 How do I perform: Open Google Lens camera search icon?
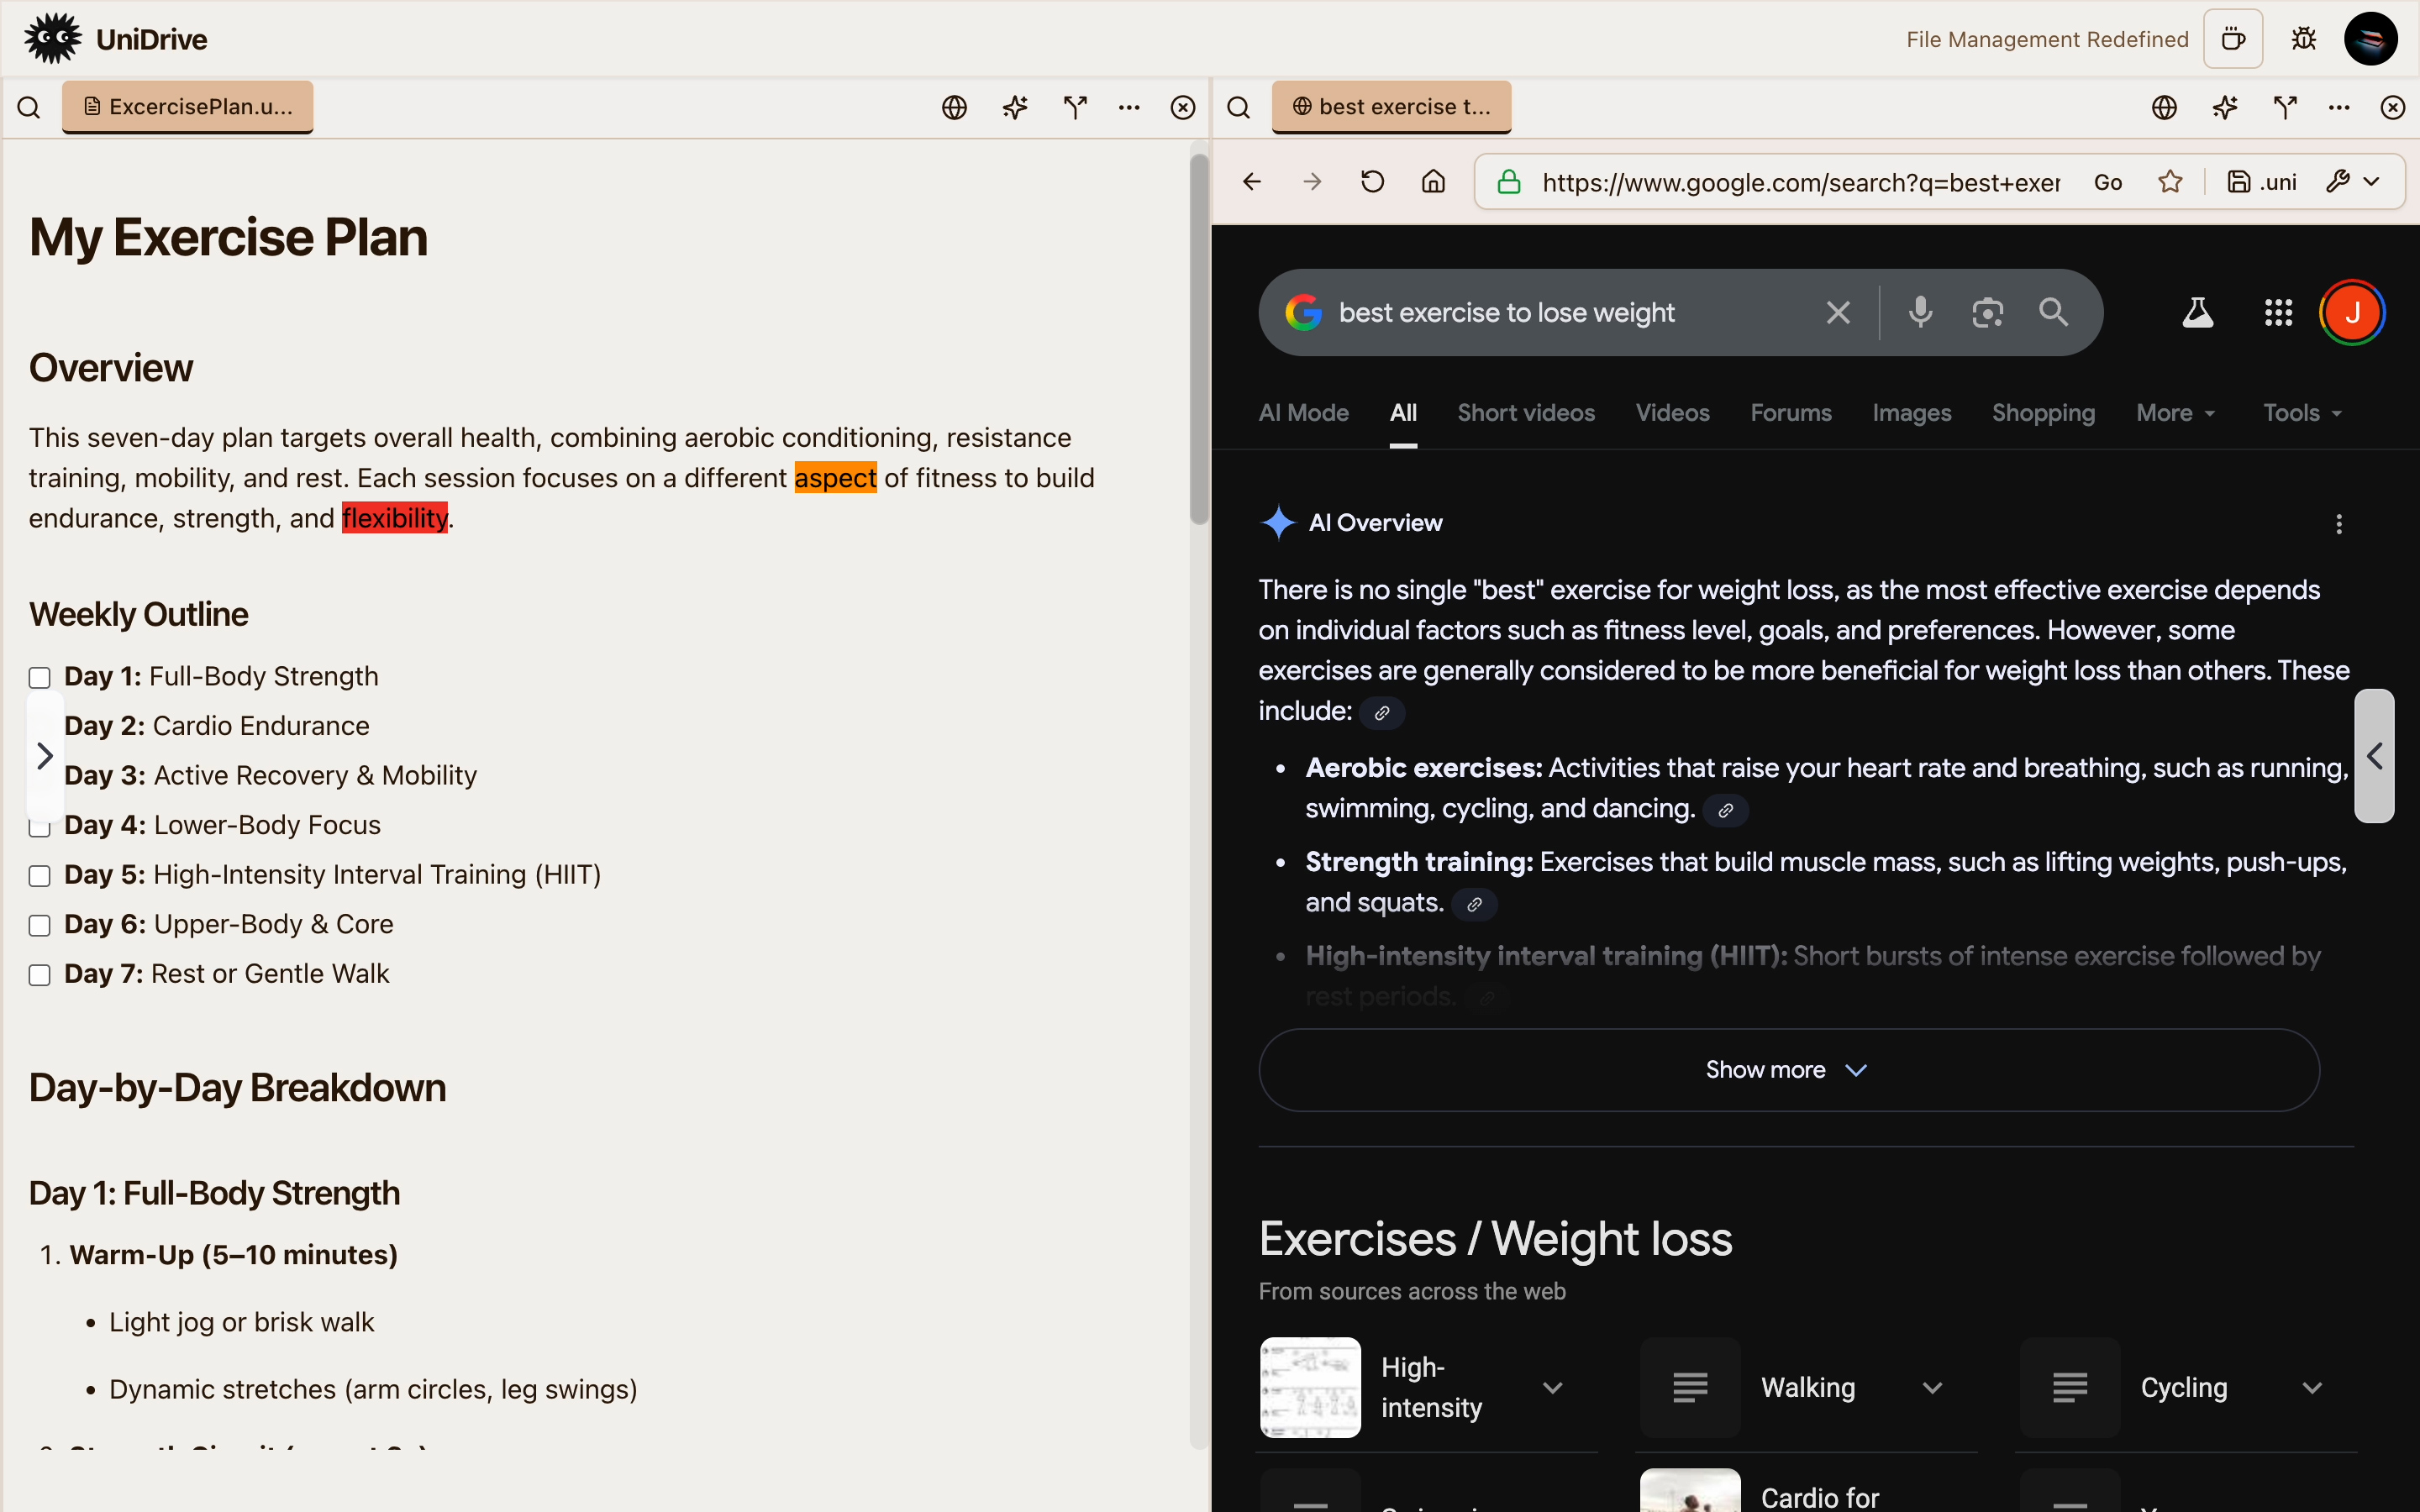click(1987, 312)
